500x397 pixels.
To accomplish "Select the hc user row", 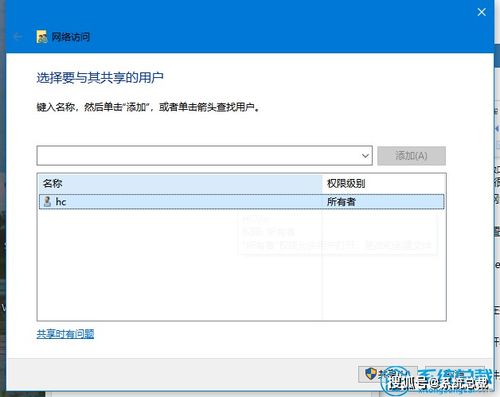I will [242, 202].
